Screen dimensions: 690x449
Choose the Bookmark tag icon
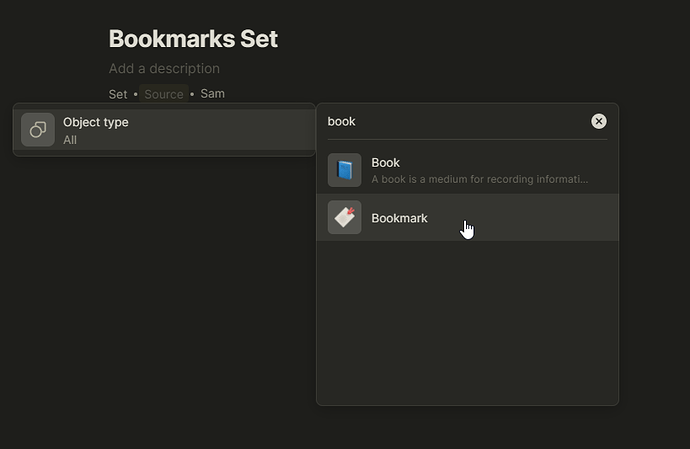(345, 217)
